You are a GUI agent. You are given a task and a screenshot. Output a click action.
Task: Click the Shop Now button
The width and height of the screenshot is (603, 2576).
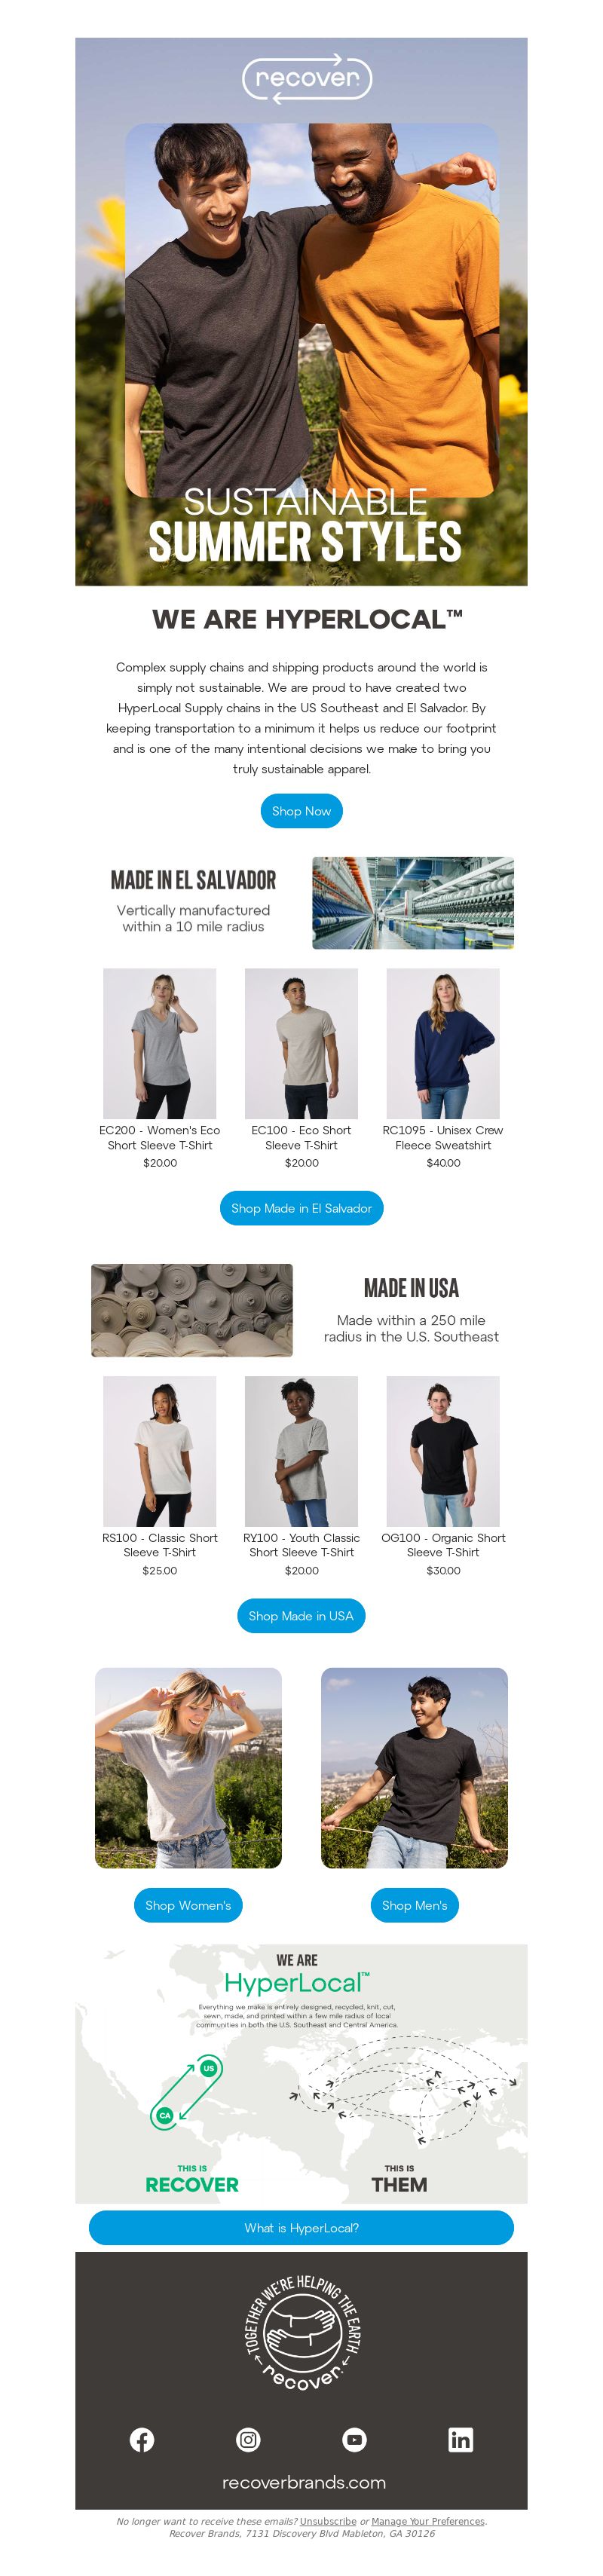(x=301, y=811)
